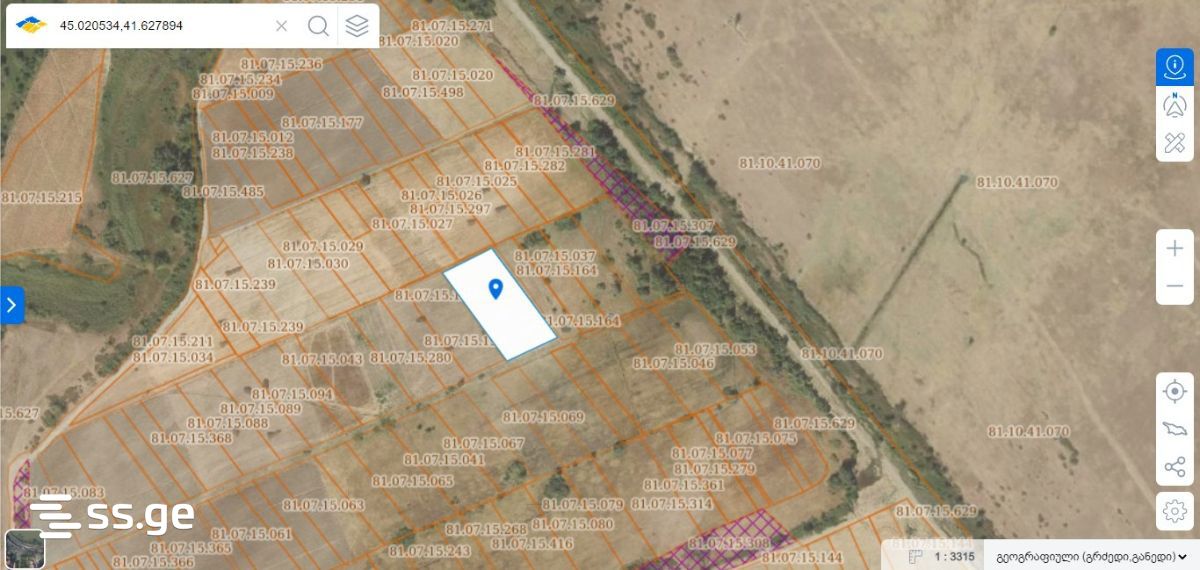Open map settings gear

click(1175, 511)
